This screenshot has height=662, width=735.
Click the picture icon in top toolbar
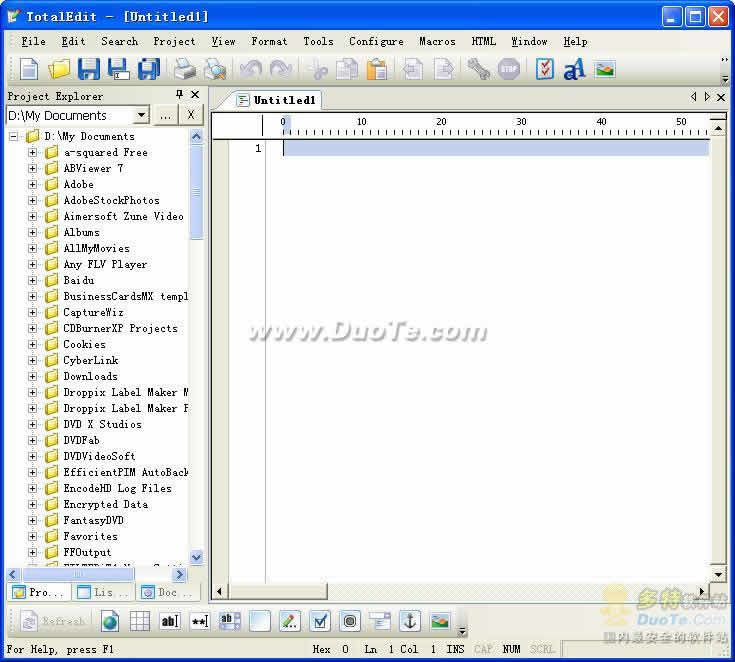click(605, 70)
